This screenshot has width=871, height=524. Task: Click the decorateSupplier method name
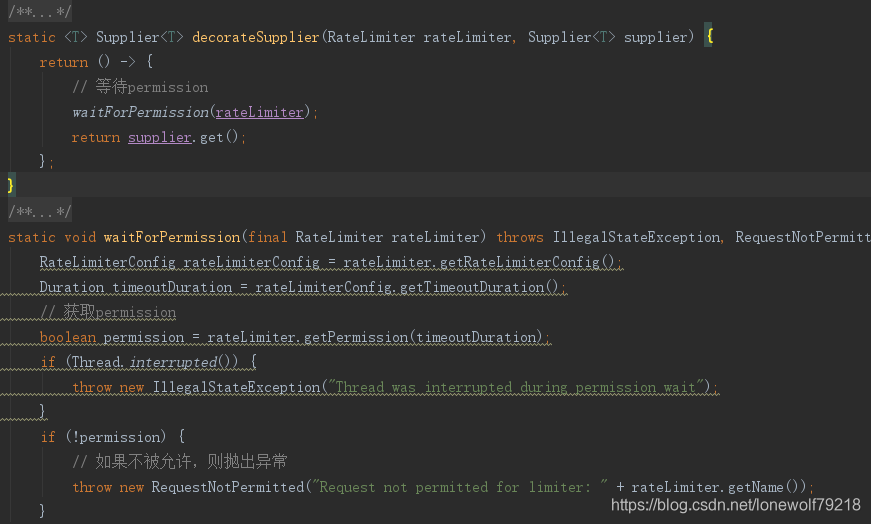(256, 37)
